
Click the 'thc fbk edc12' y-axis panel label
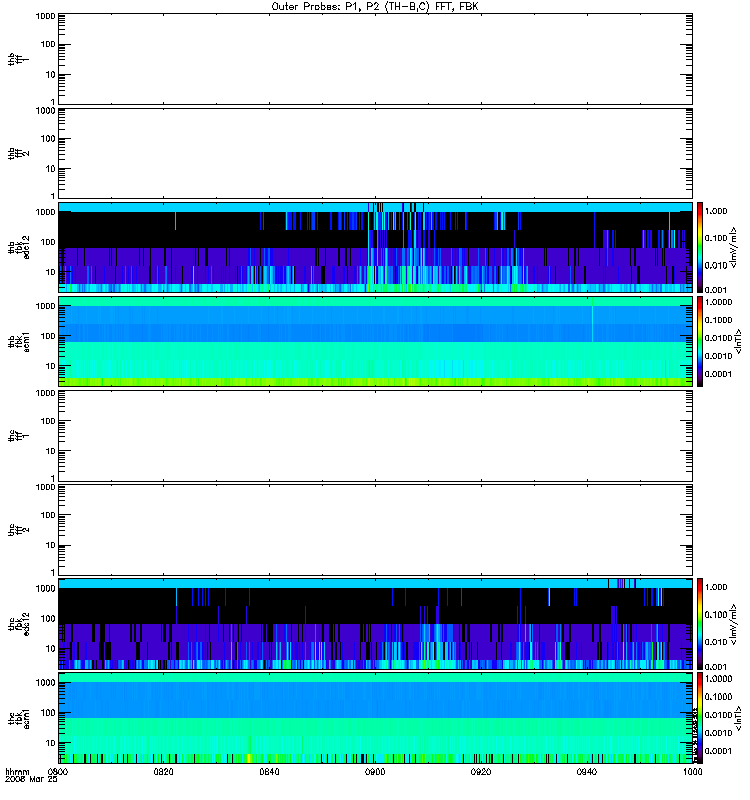pos(18,624)
